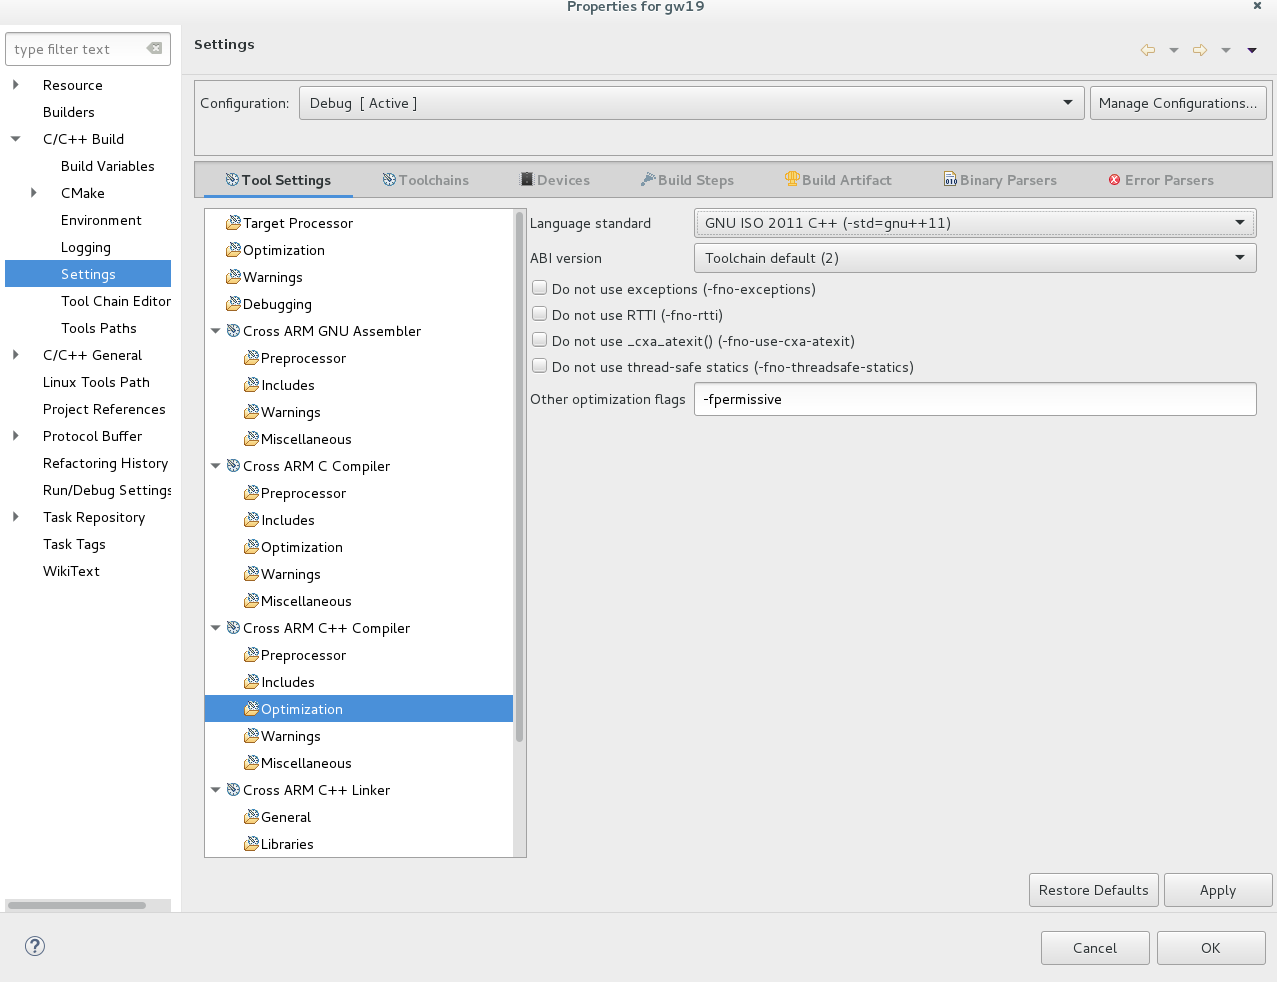
Task: Click the Other optimization flags text field
Action: [x=974, y=399]
